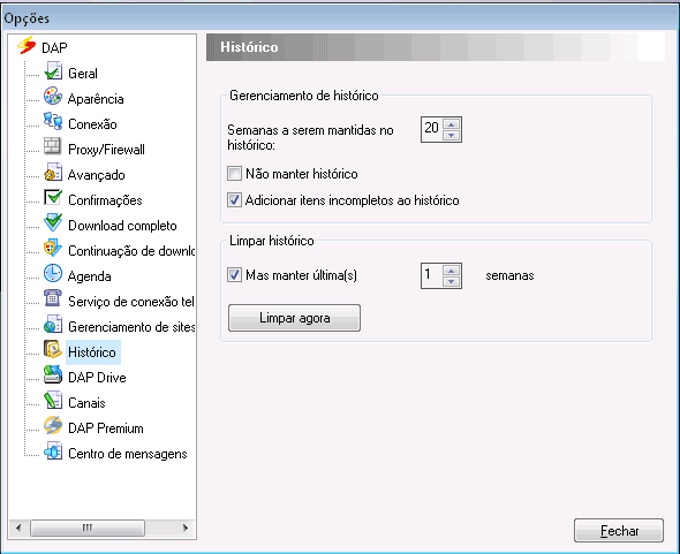Screen dimensions: 680x554
Task: Decrease weeks kept in history spinner
Action: coord(451,135)
